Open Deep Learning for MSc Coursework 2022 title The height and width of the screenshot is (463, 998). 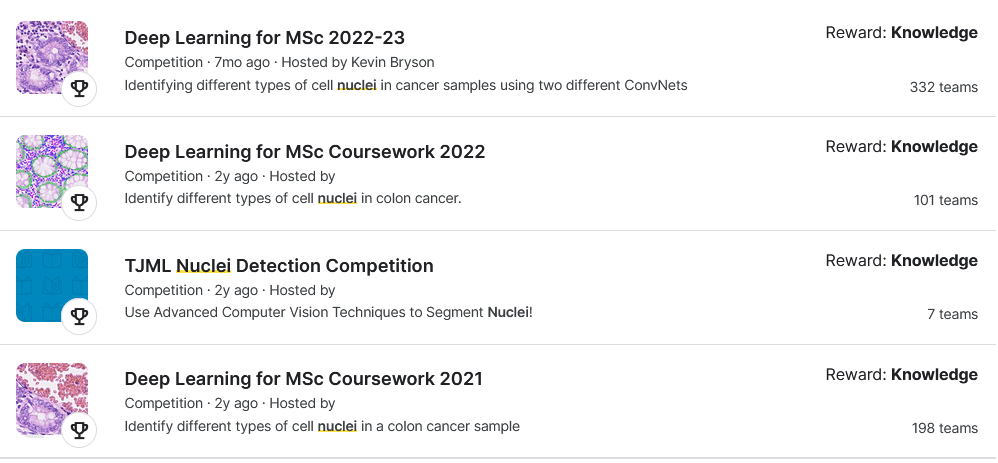click(x=305, y=152)
